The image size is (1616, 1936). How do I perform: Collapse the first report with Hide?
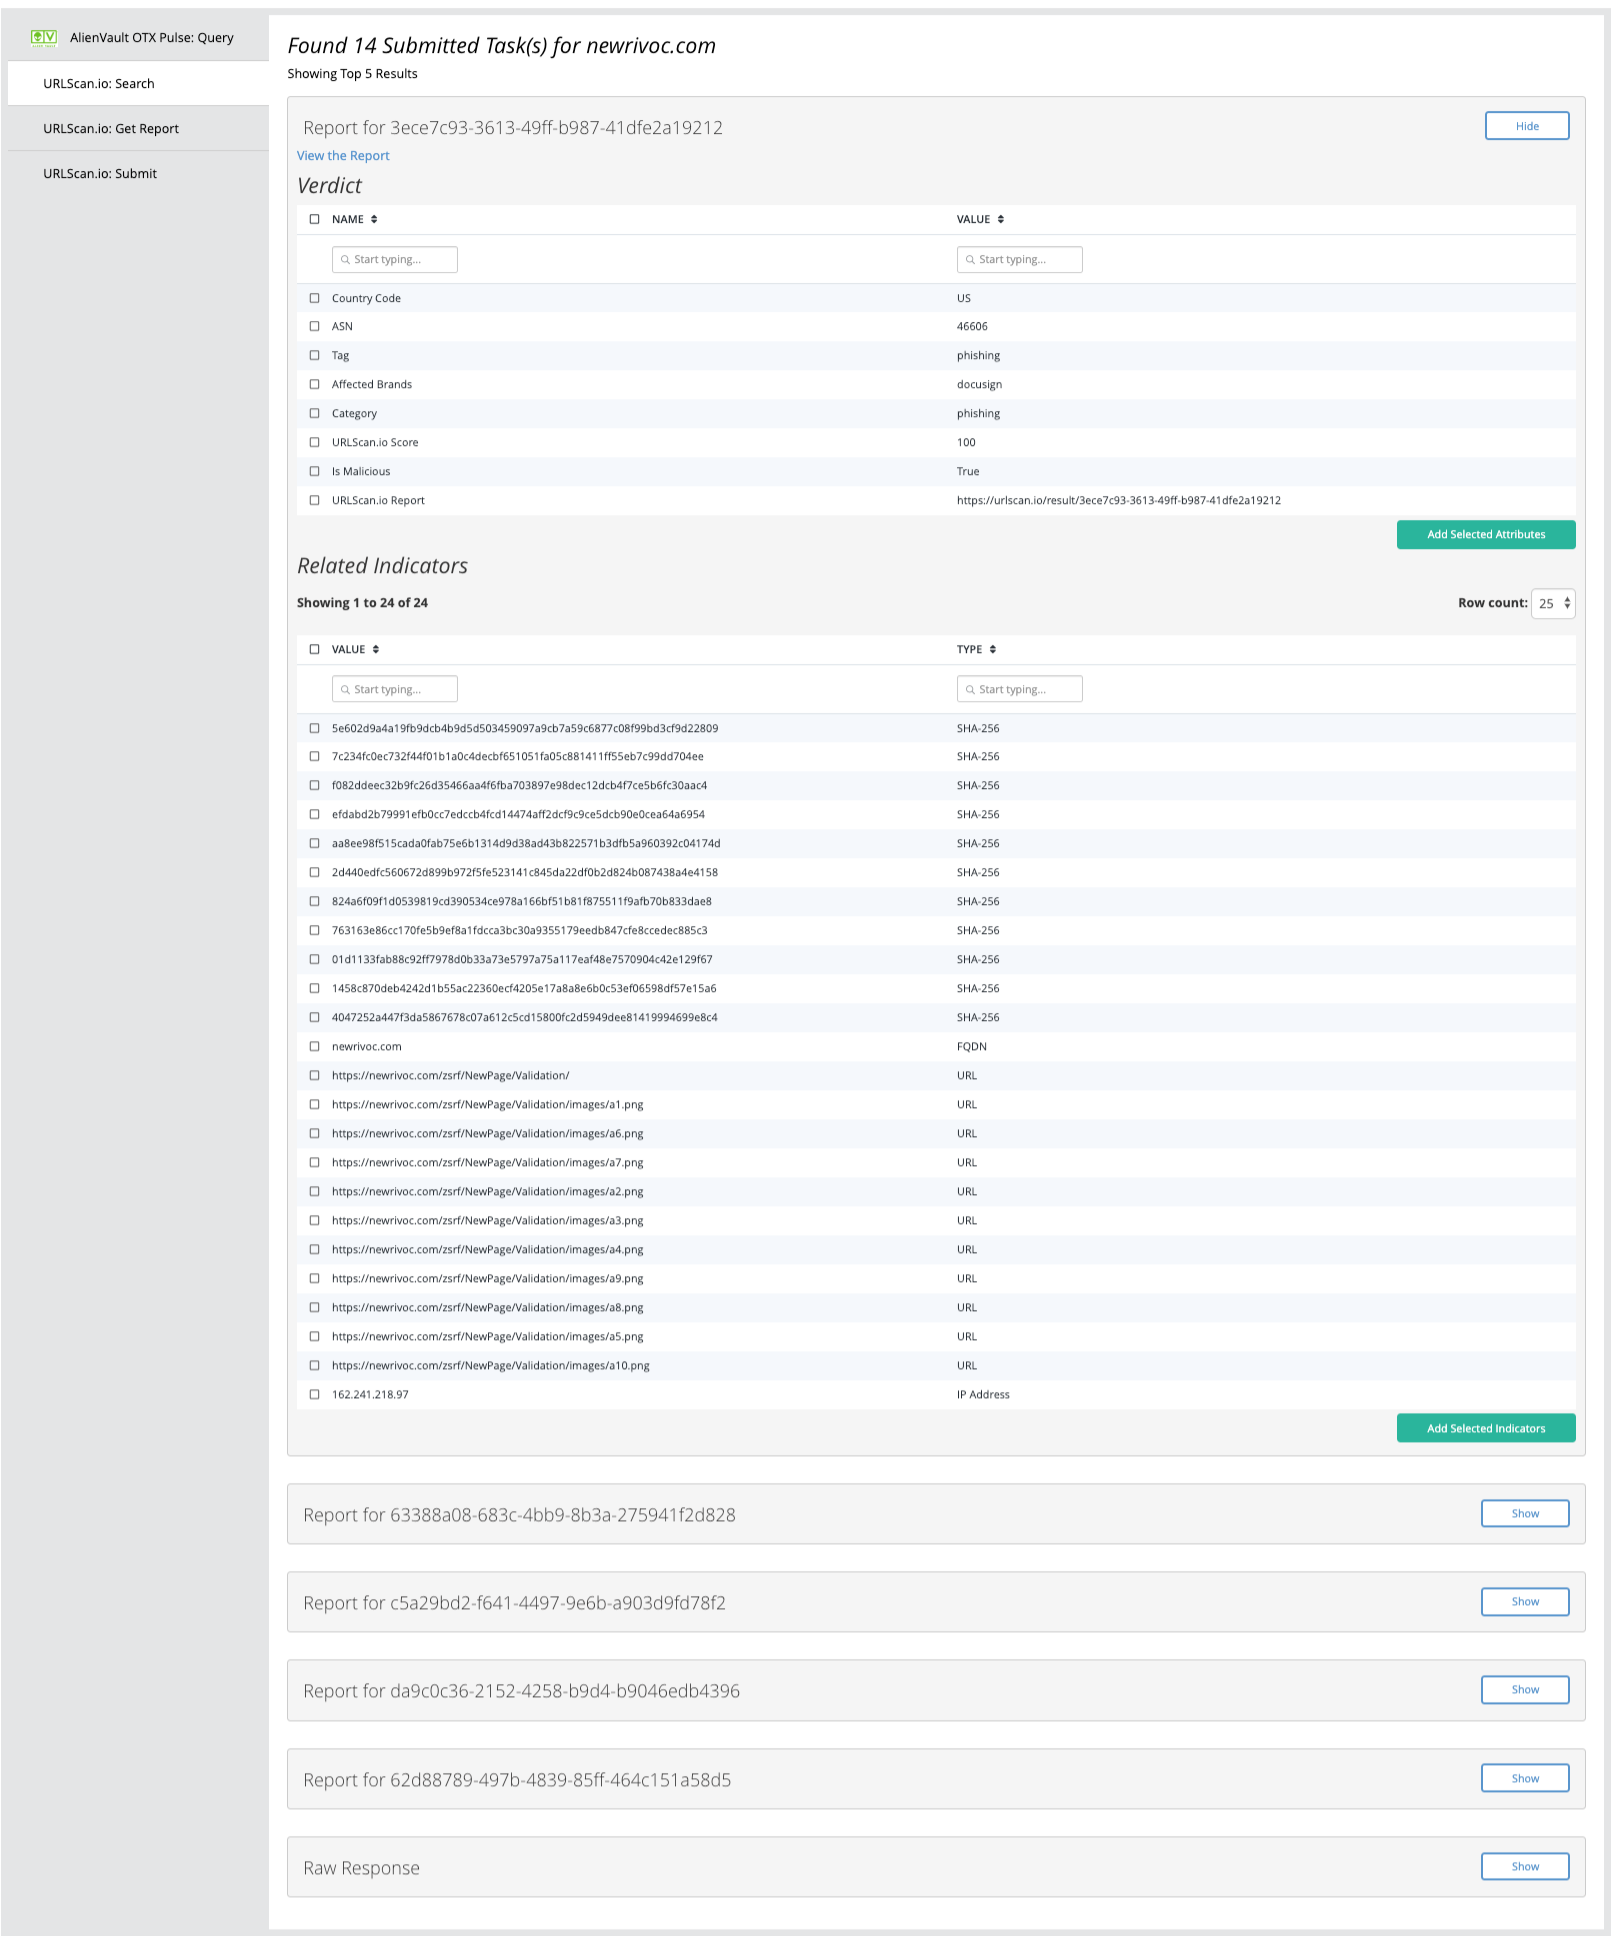pos(1526,126)
